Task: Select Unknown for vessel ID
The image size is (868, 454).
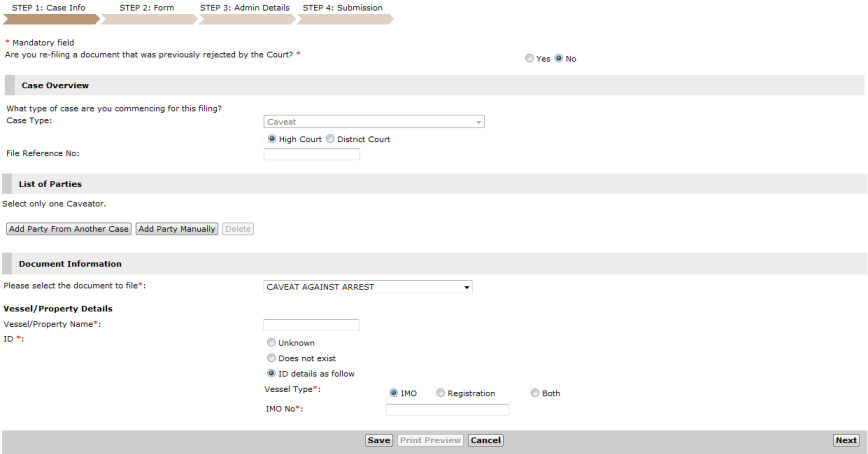Action: coord(271,343)
